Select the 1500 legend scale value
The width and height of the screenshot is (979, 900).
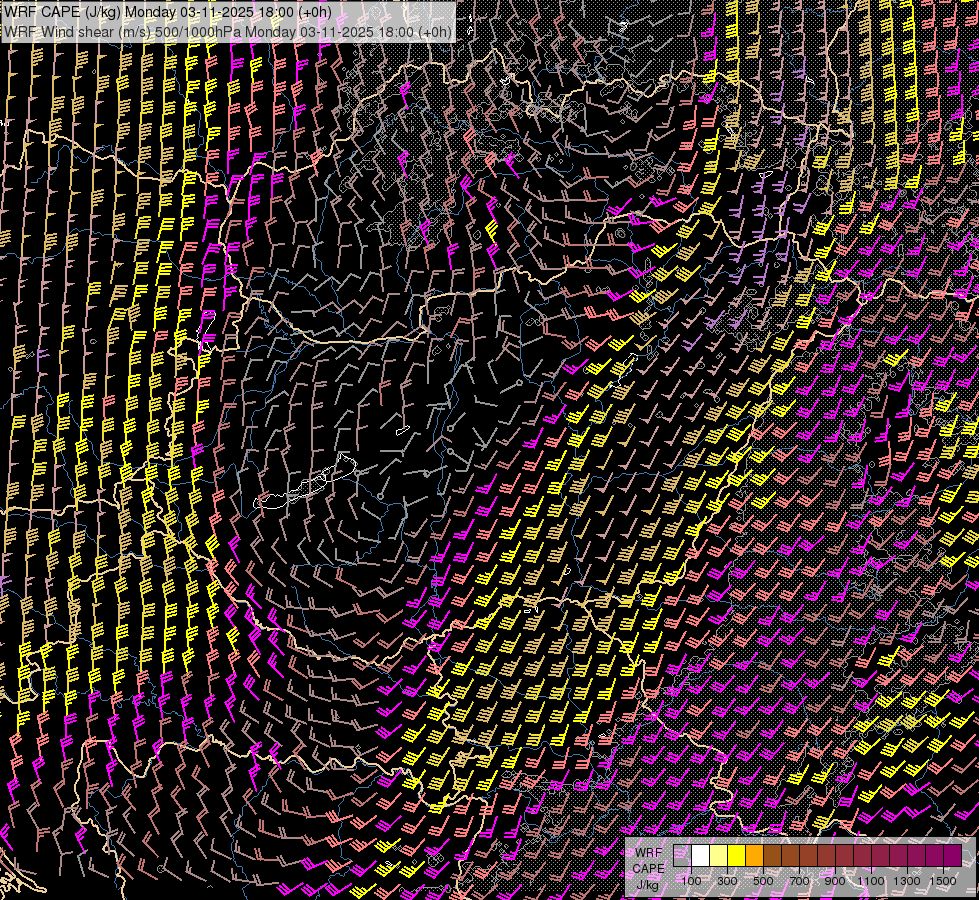point(943,881)
